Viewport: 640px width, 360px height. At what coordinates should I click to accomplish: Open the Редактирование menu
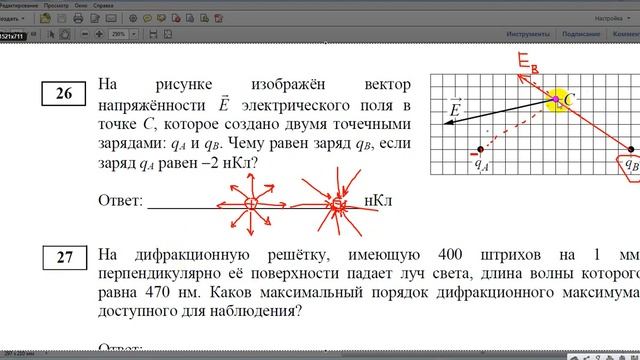point(18,6)
